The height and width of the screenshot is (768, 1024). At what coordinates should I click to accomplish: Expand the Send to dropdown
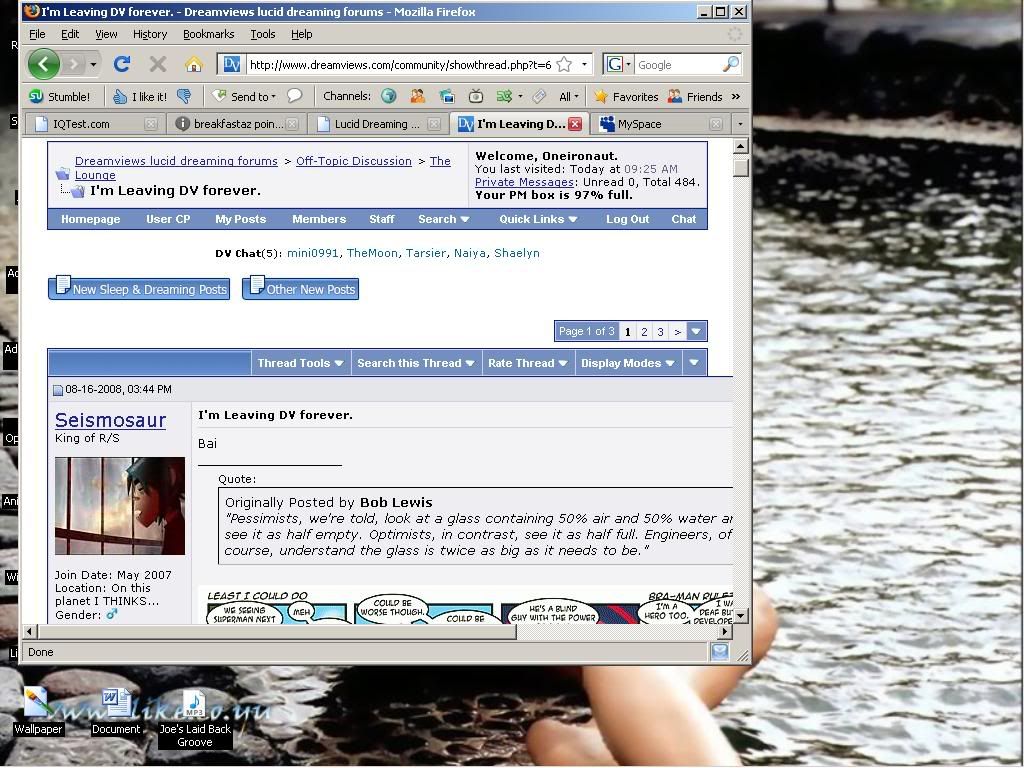[273, 97]
